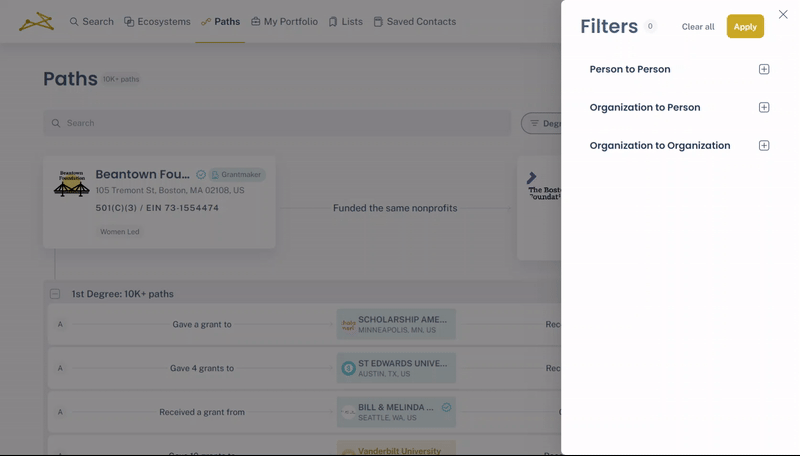Open Saved Contacts page
The width and height of the screenshot is (800, 456).
[415, 21]
